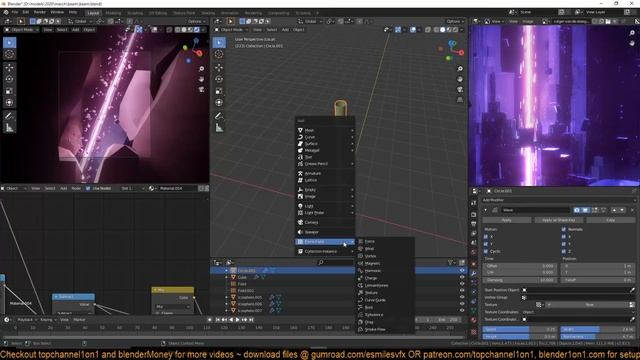Select the Measure tool in center viewport toolbar
Screen dimensions: 640x360
pos(219,128)
